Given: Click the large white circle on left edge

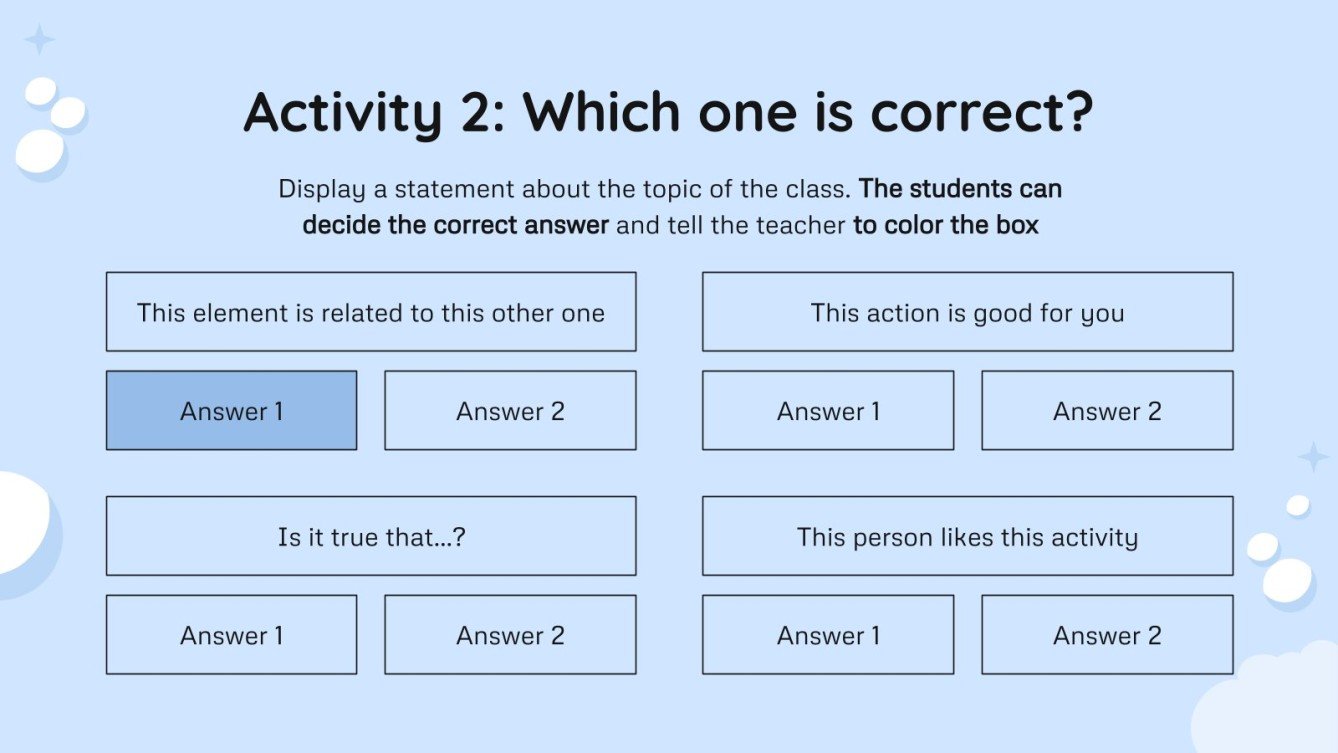Looking at the screenshot, I should (x=18, y=525).
